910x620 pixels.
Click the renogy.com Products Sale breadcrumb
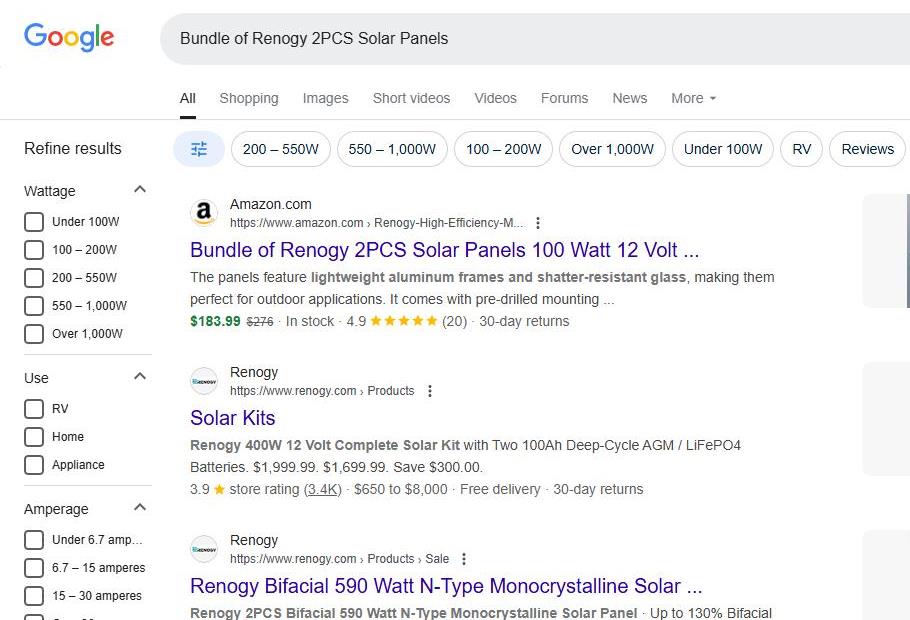(x=340, y=559)
